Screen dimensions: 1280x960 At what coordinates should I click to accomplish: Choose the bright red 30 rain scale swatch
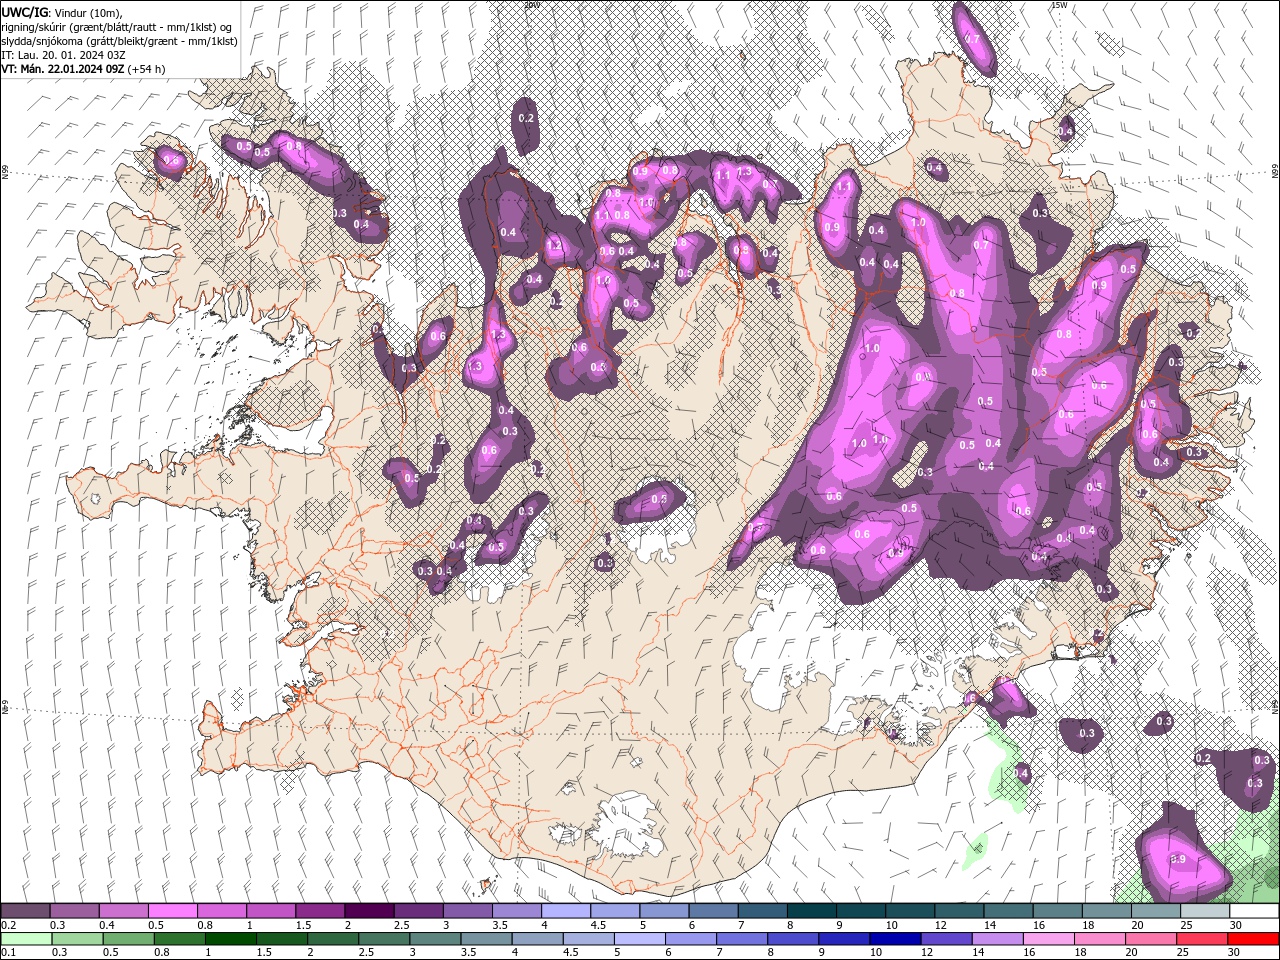pyautogui.click(x=1252, y=939)
